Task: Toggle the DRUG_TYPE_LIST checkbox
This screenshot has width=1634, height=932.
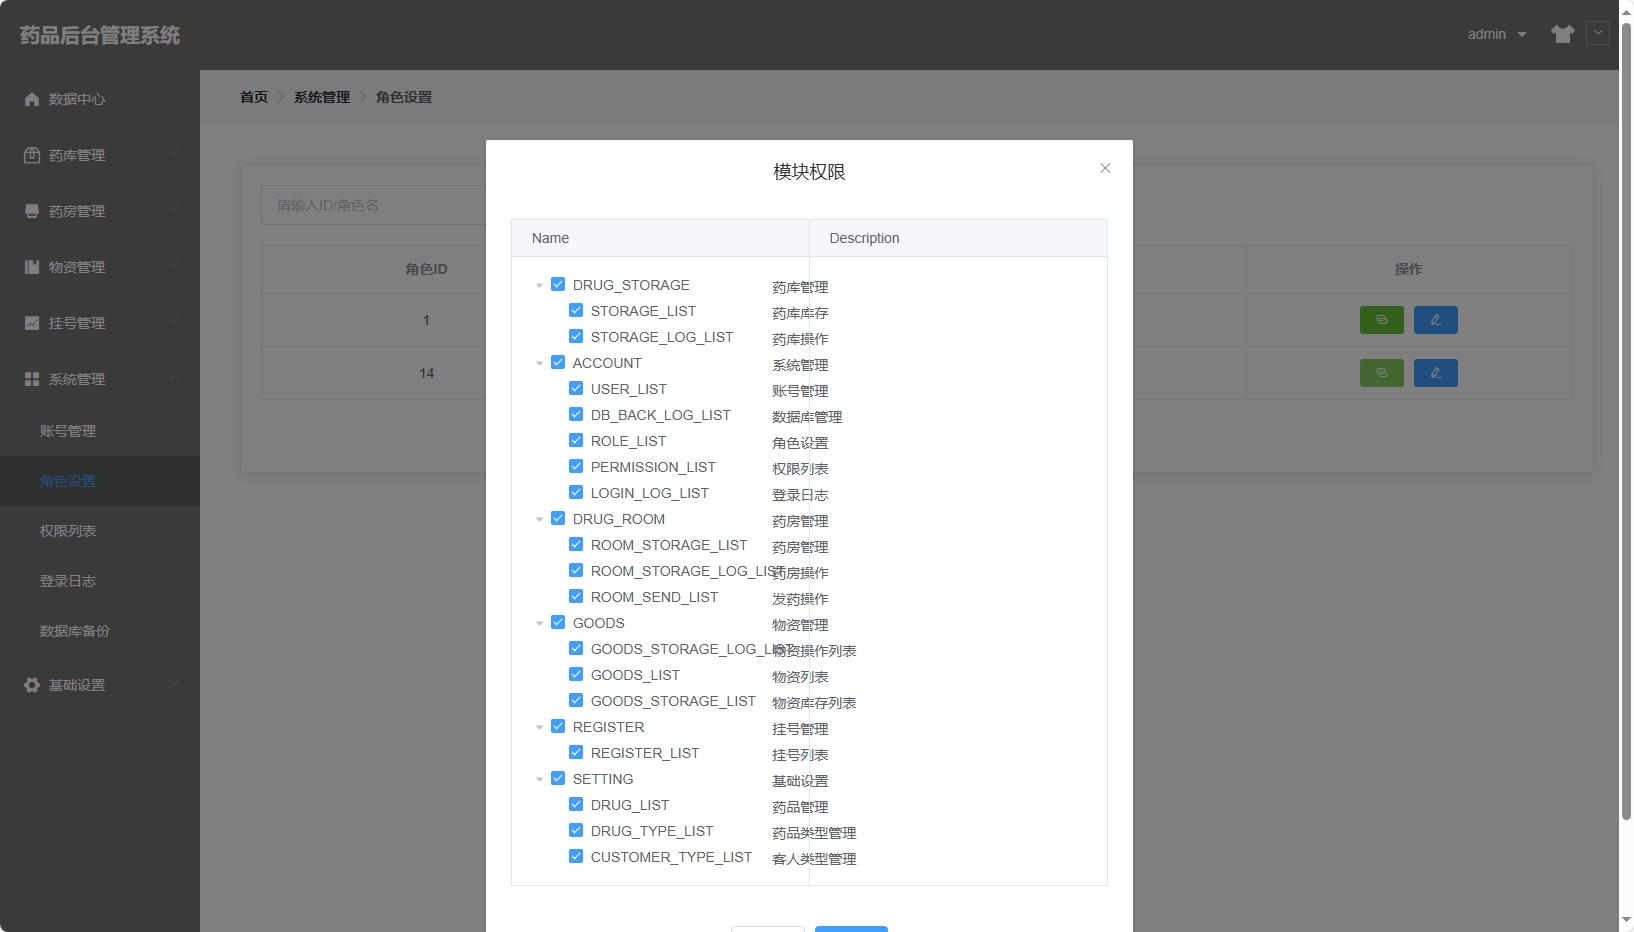Action: 576,830
